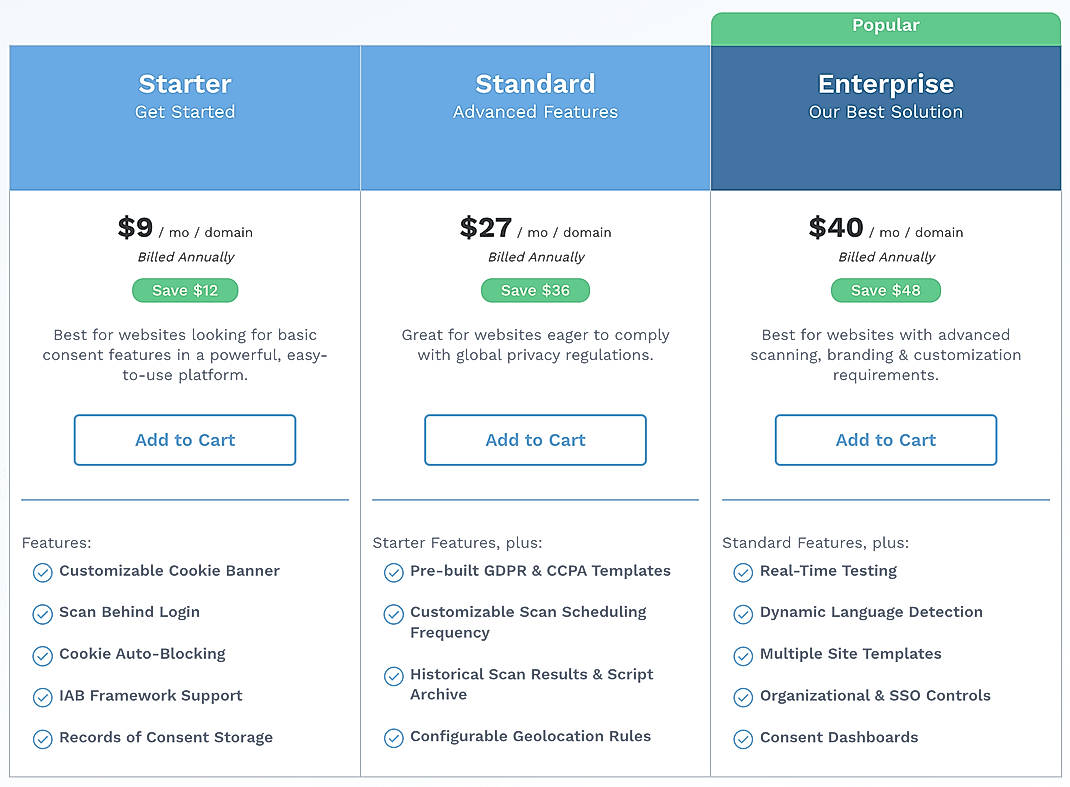The image size is (1070, 787).
Task: Click the check icon for Multiple Site Templates
Action: tap(743, 655)
